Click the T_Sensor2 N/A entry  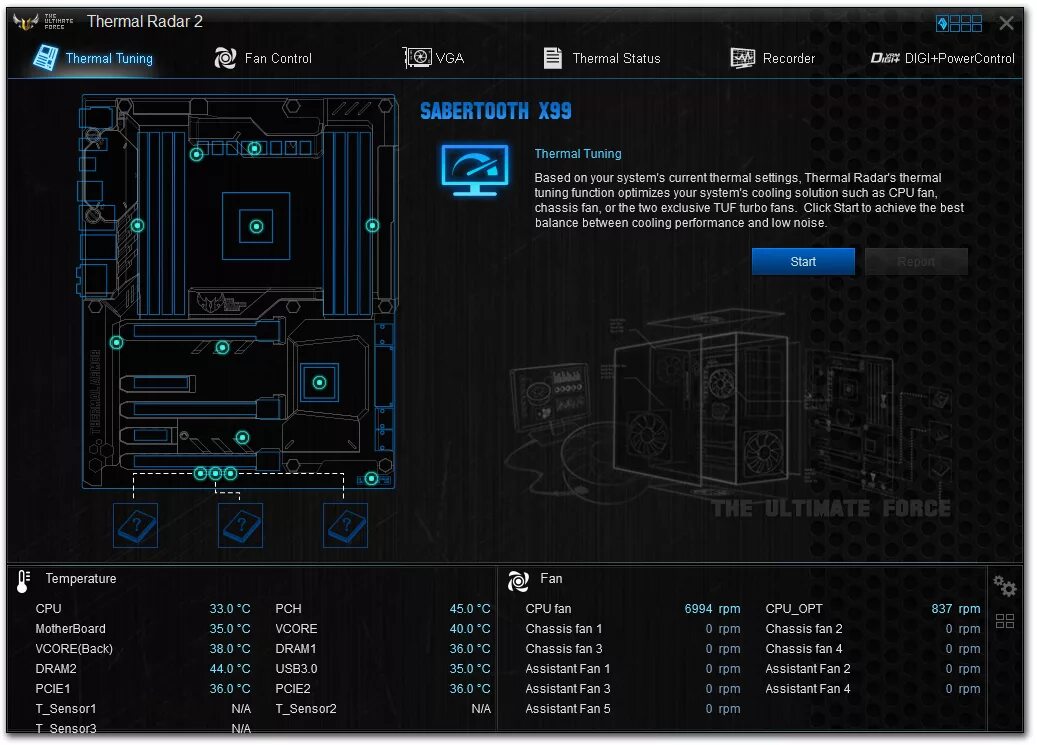click(383, 709)
